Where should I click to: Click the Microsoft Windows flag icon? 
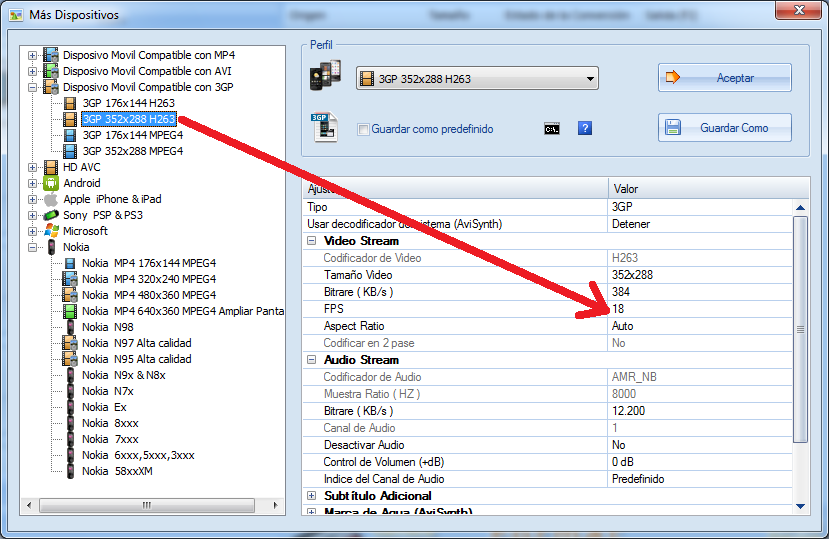point(51,231)
